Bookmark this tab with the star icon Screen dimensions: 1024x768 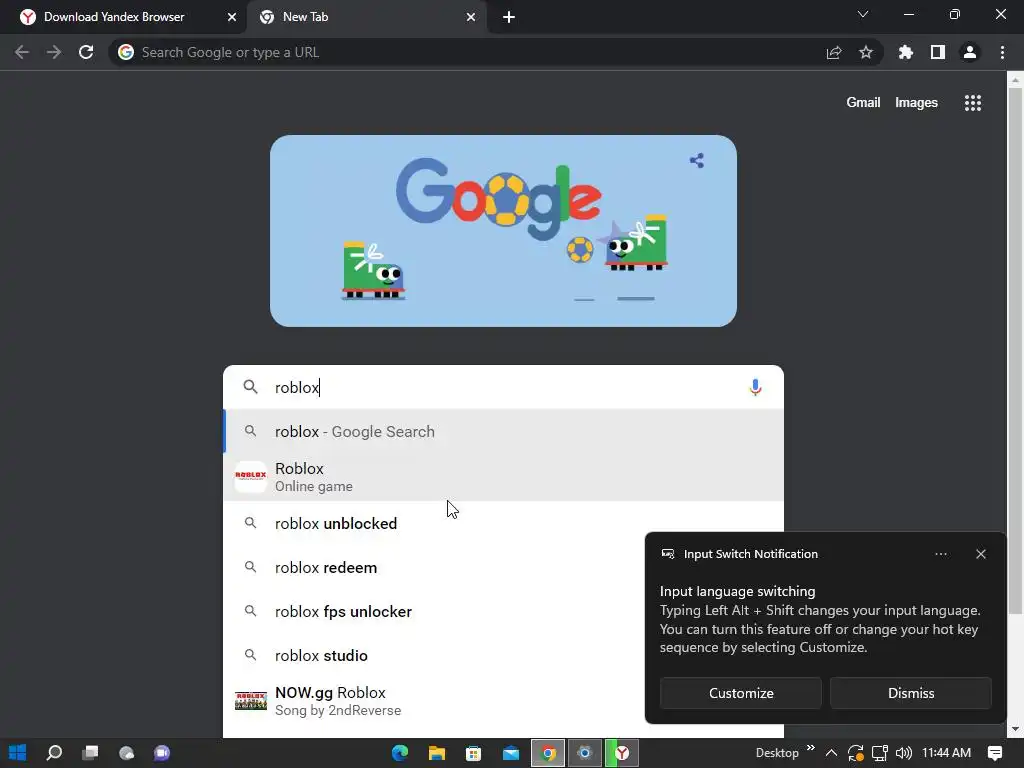[x=866, y=52]
